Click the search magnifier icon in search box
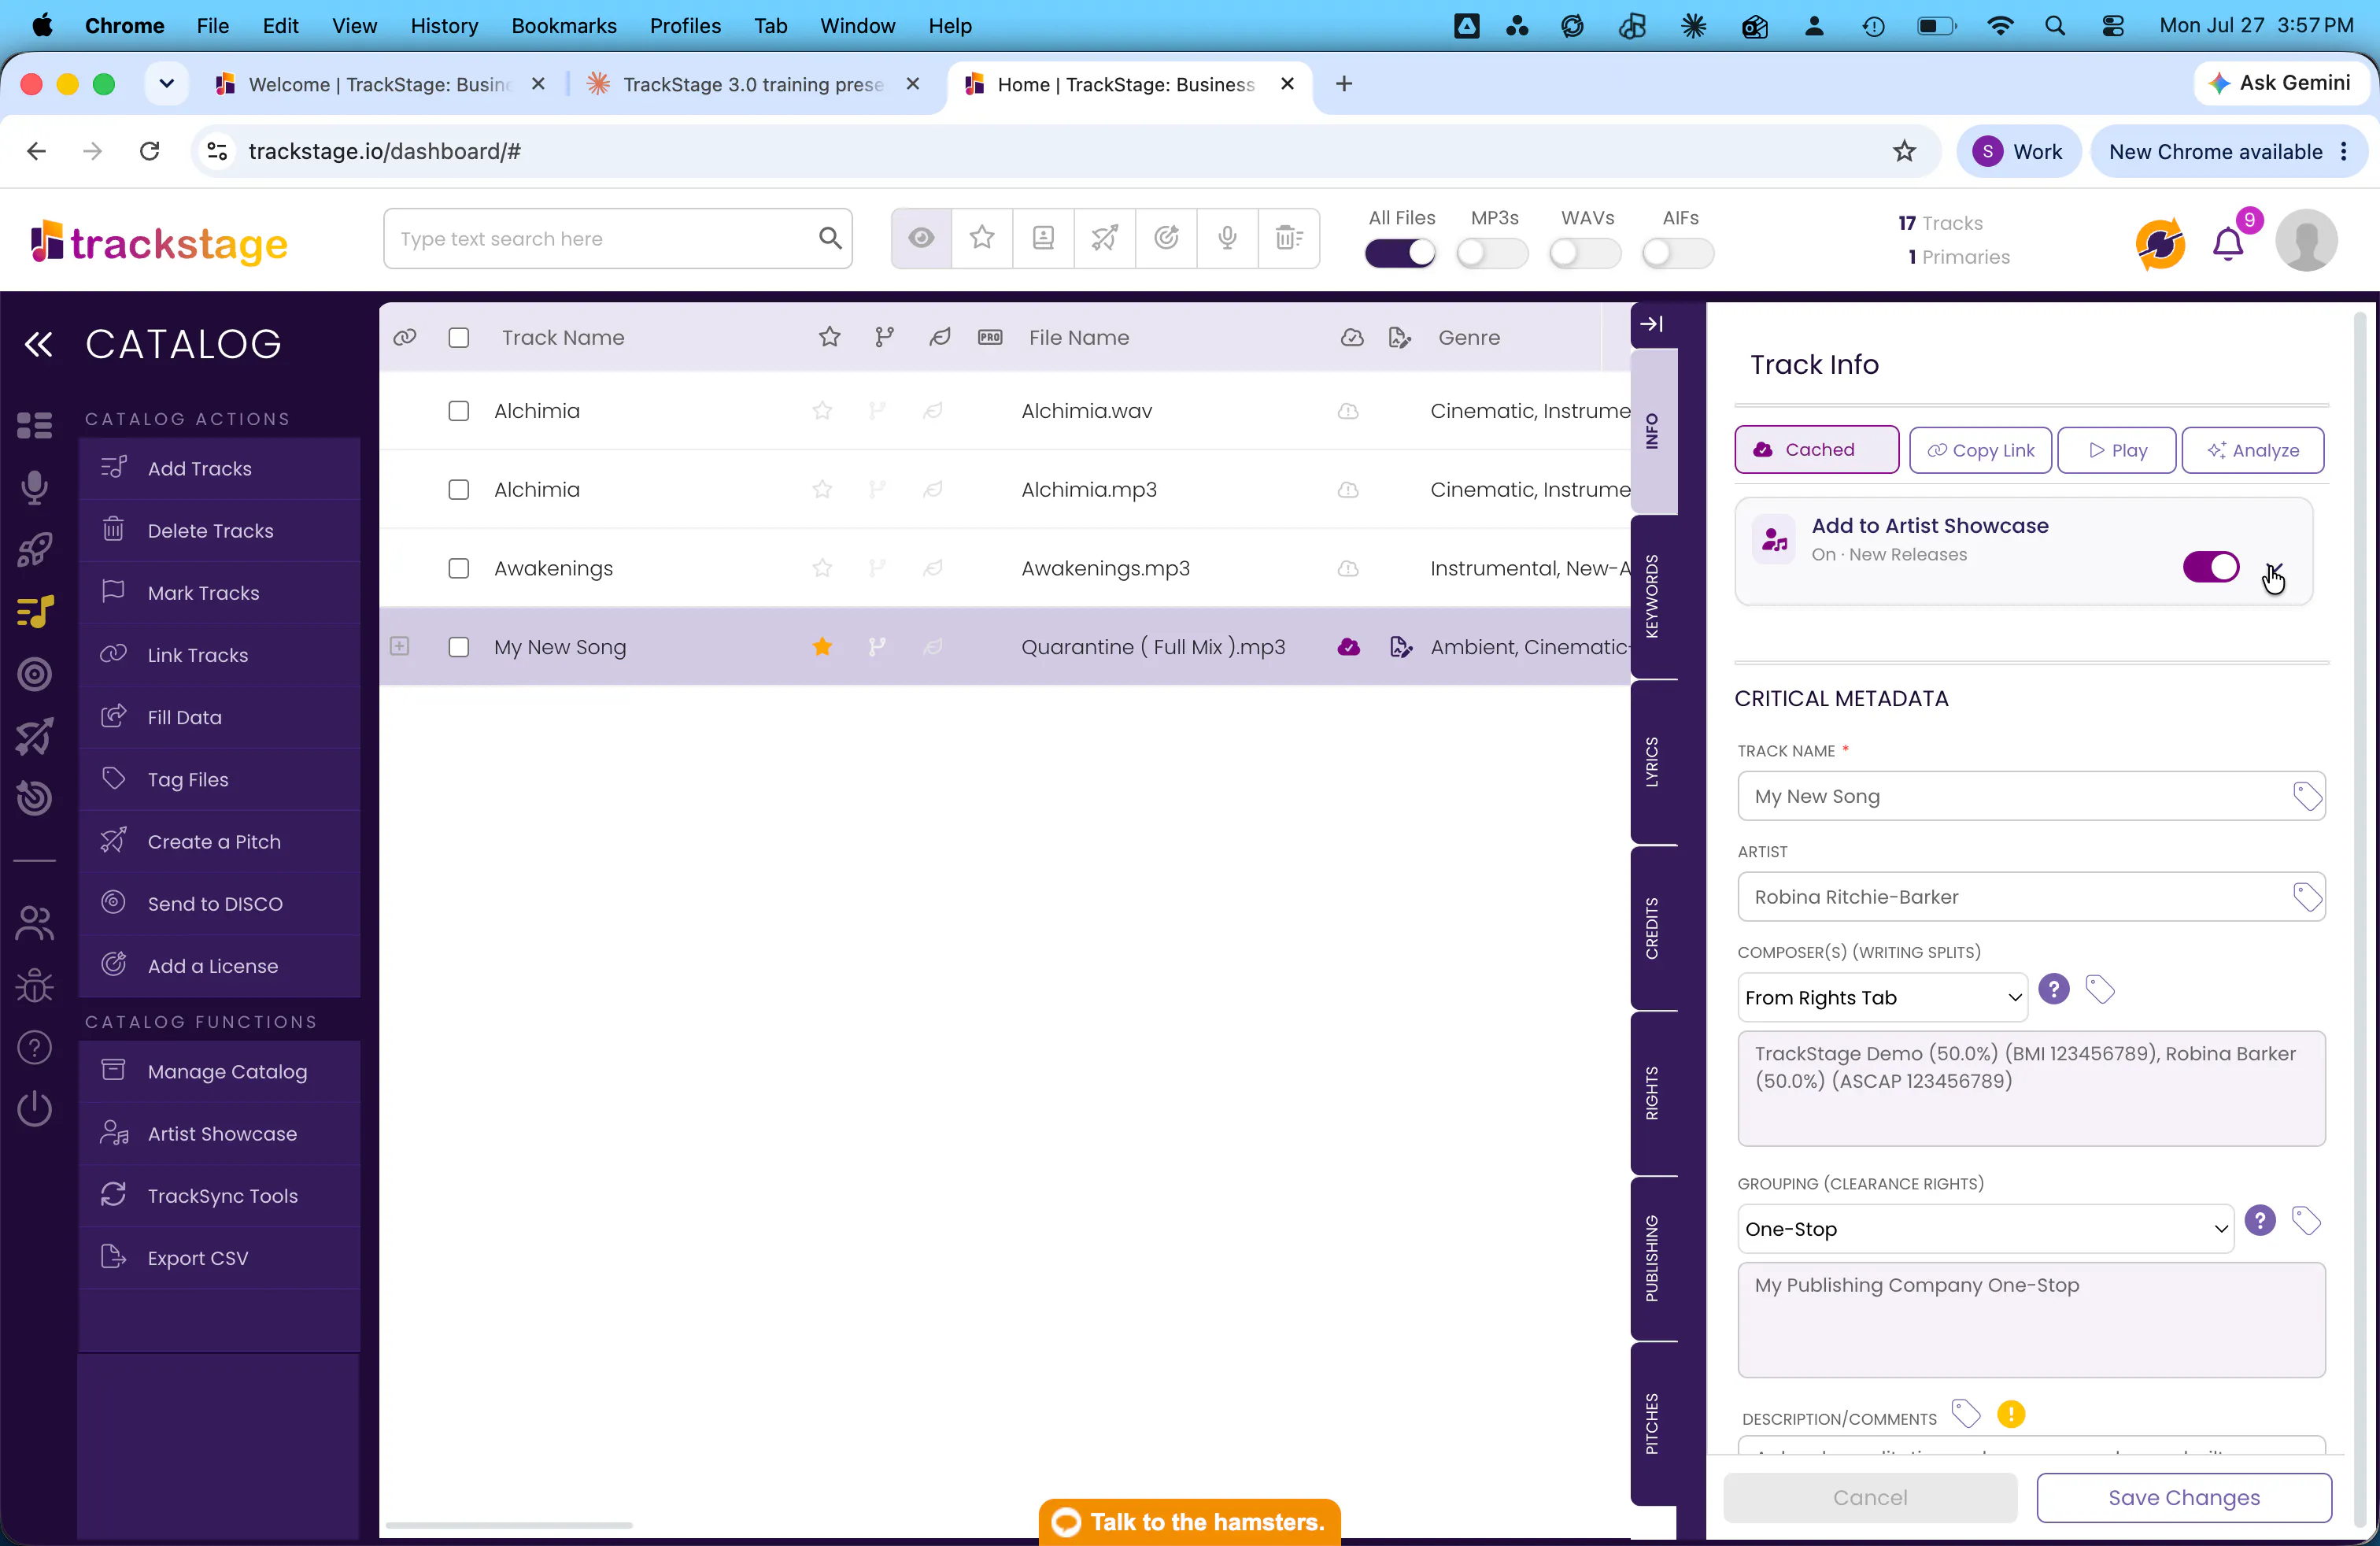This screenshot has height=1546, width=2380. [829, 238]
